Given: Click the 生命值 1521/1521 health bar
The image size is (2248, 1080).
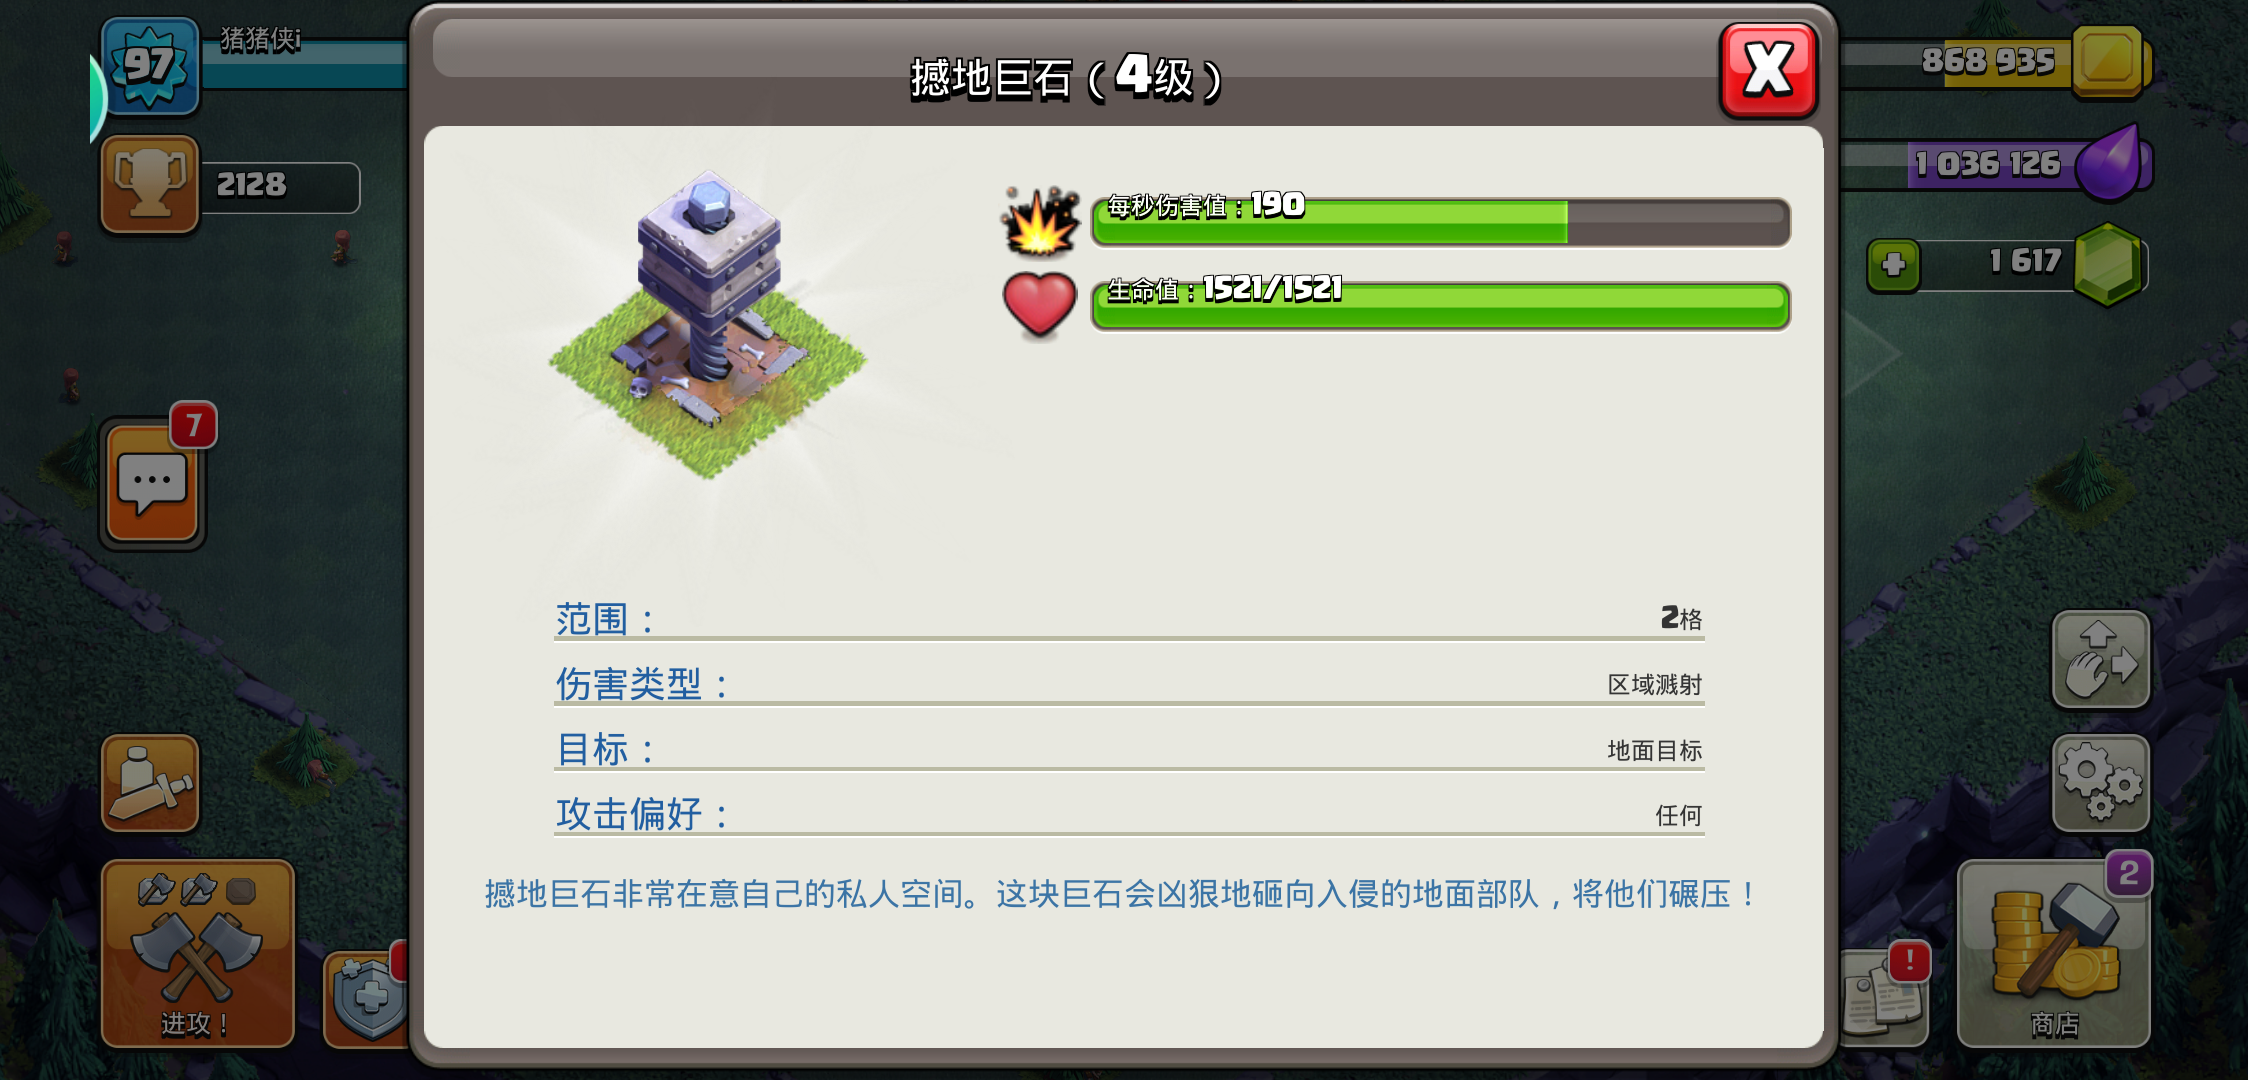Looking at the screenshot, I should click(x=1440, y=305).
